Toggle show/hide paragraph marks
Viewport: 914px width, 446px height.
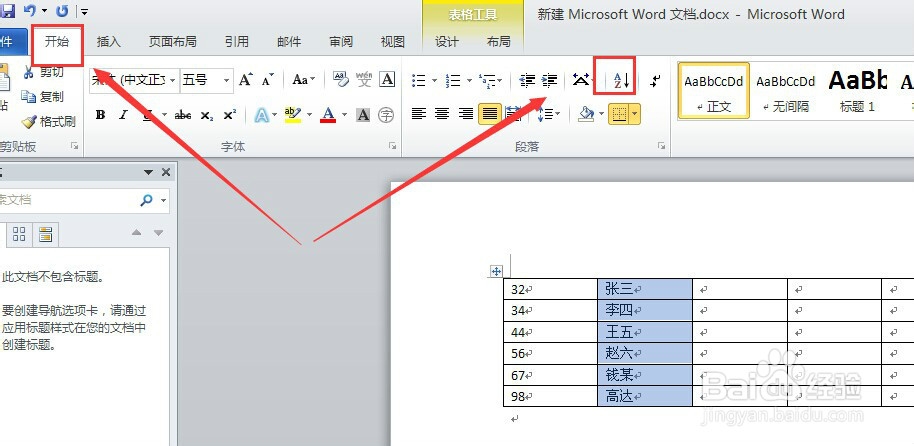656,80
